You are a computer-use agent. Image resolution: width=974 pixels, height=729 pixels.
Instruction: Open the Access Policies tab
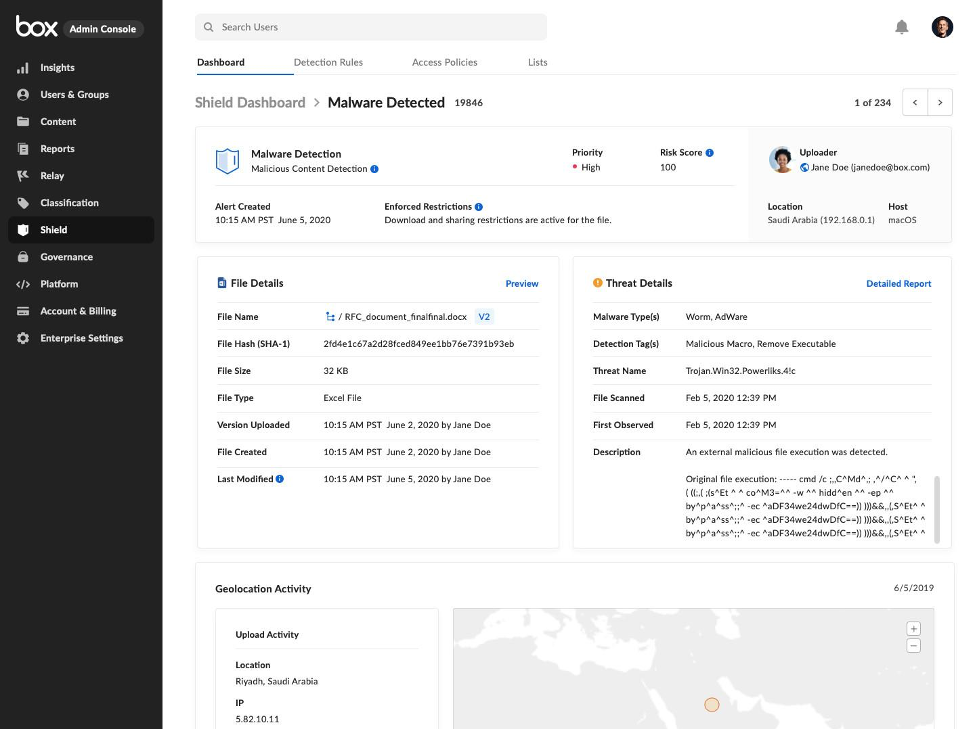[444, 62]
